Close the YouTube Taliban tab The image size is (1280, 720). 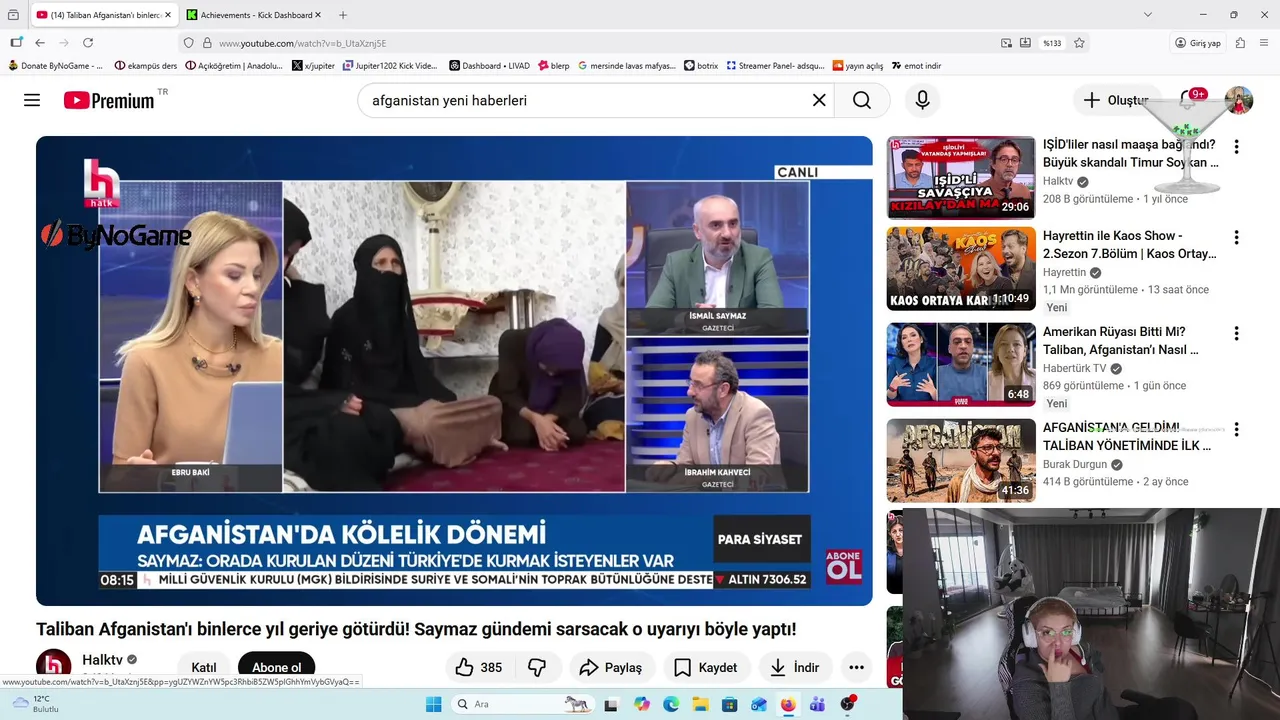(167, 15)
